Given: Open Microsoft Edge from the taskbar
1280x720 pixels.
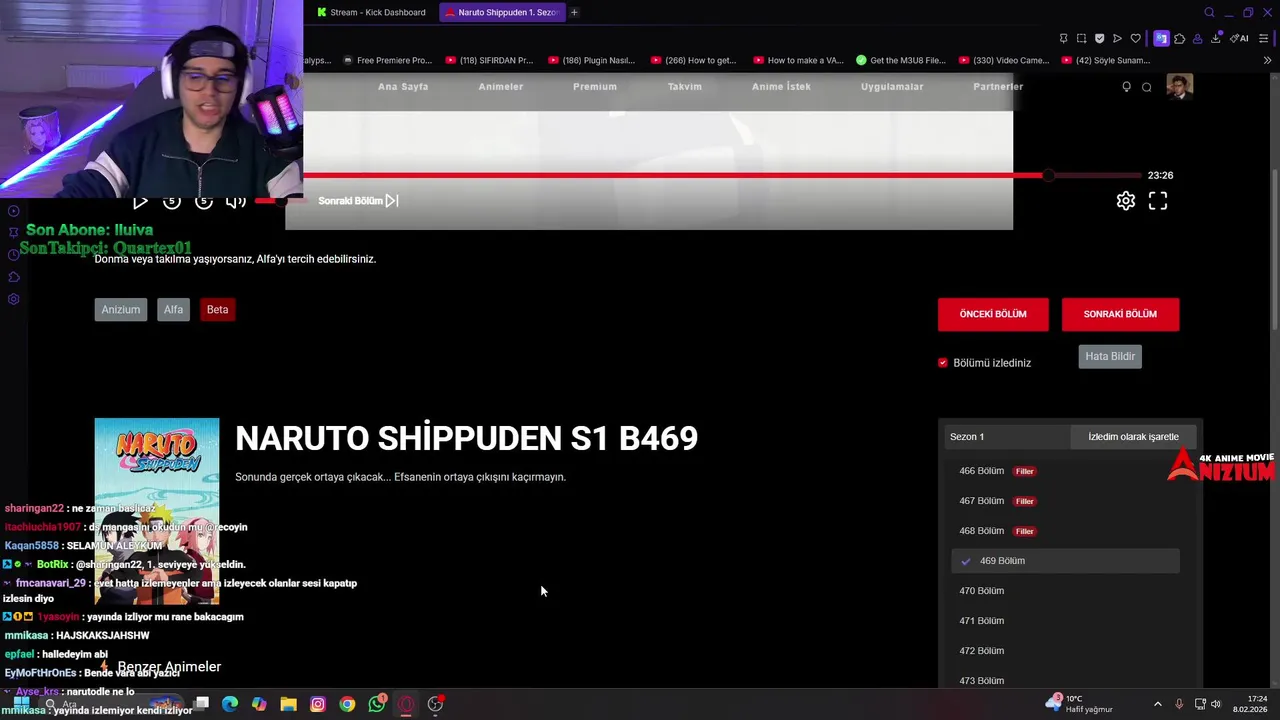Looking at the screenshot, I should click(230, 704).
